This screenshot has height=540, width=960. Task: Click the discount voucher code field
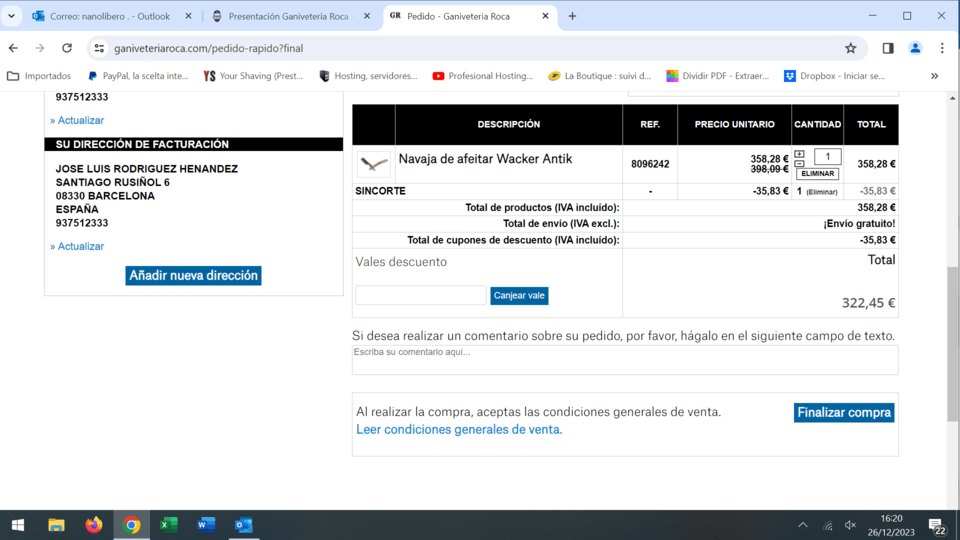[x=420, y=295]
